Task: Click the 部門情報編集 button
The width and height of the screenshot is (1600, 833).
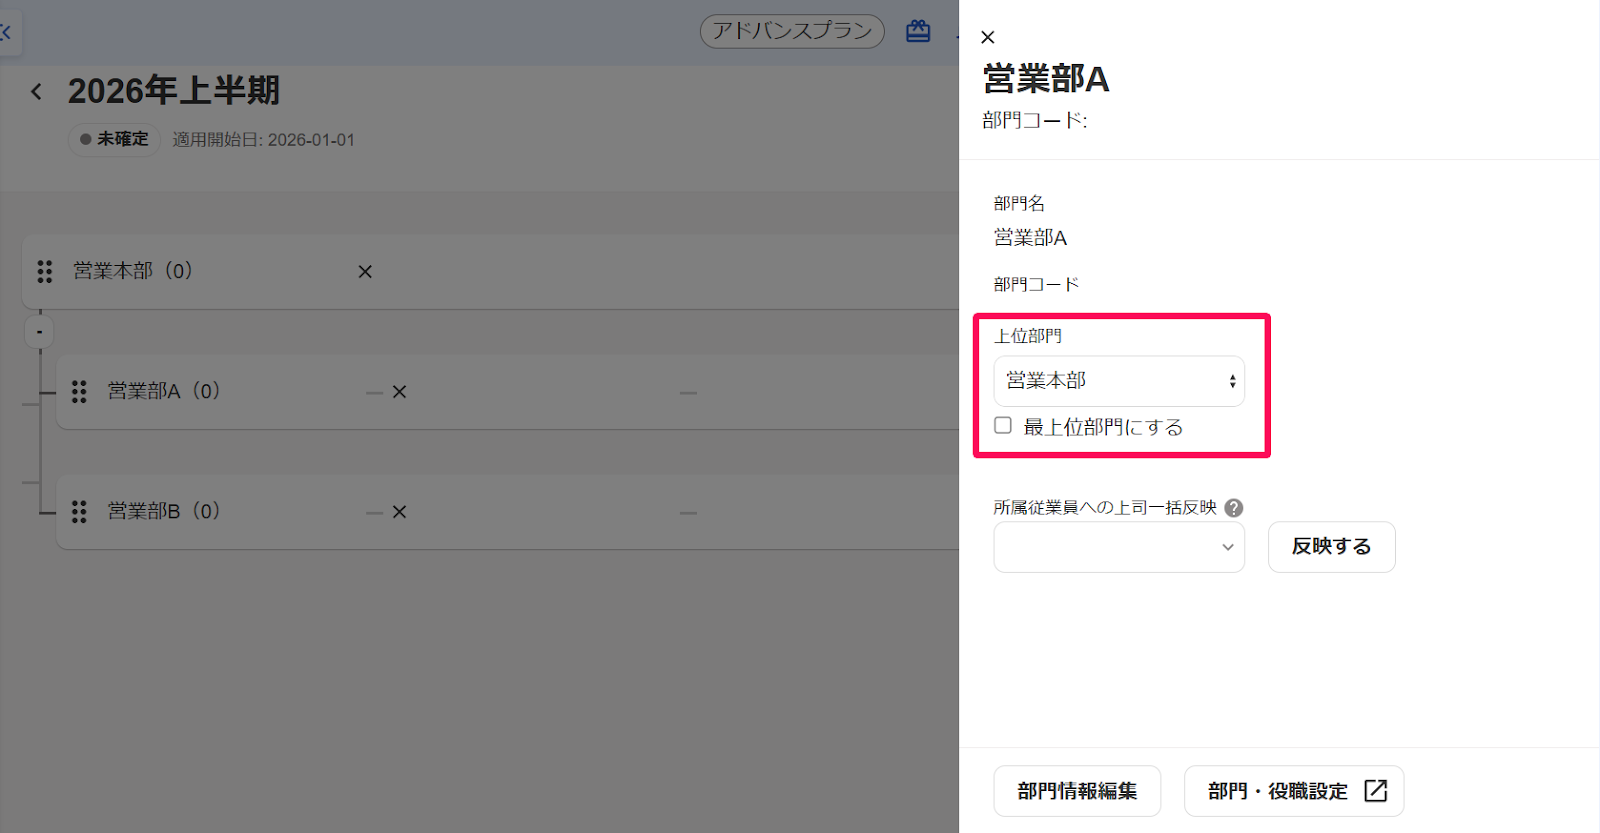Action: point(1077,791)
